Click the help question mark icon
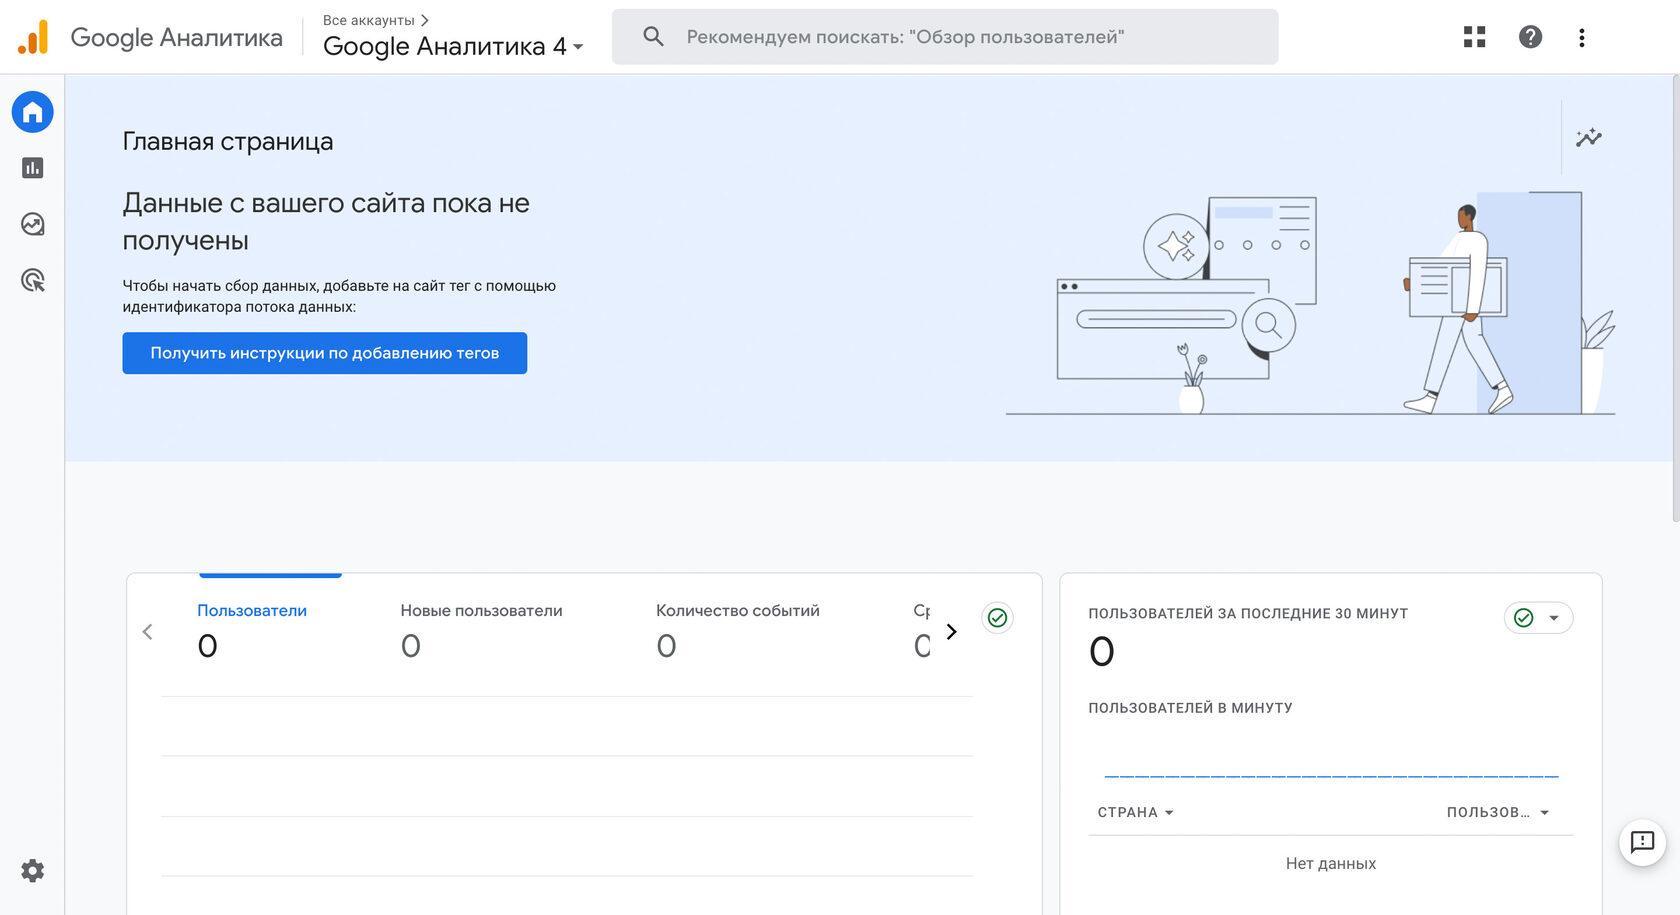This screenshot has height=915, width=1680. click(1530, 37)
